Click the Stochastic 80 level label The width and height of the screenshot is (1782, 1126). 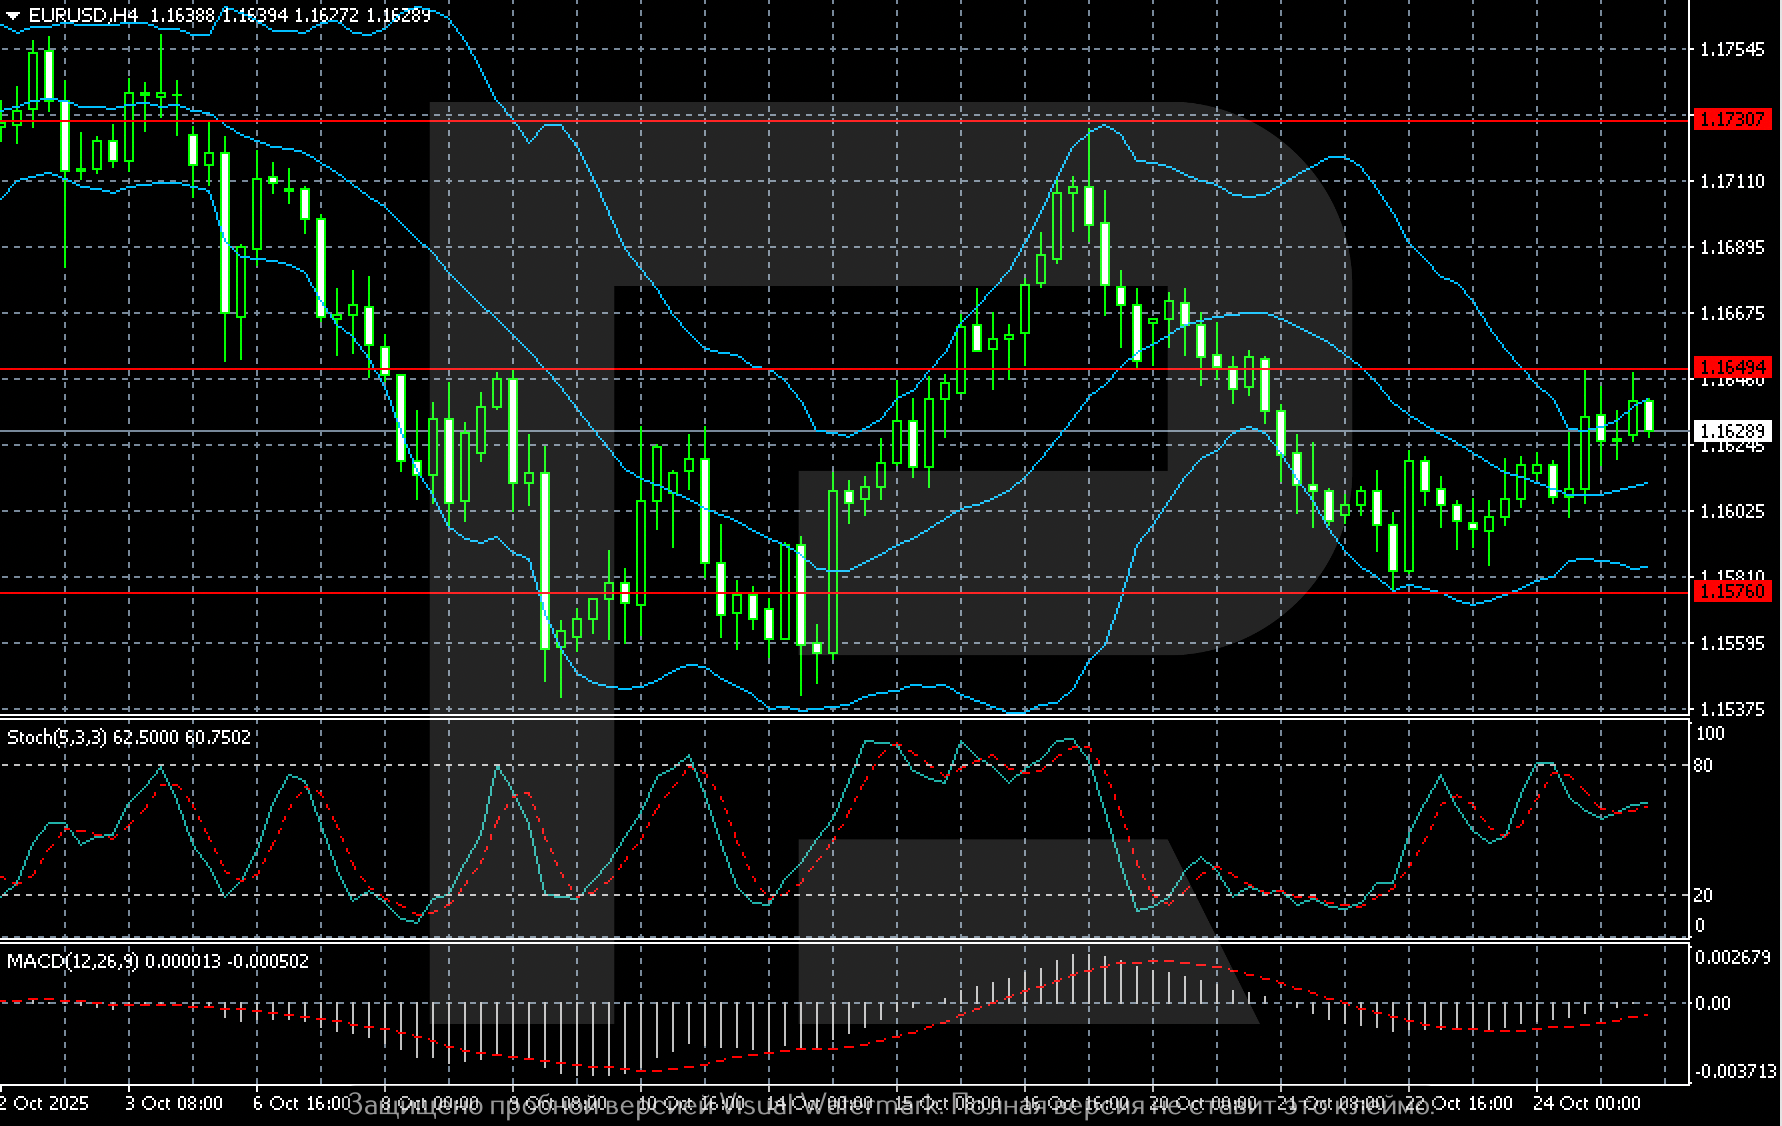(1703, 766)
